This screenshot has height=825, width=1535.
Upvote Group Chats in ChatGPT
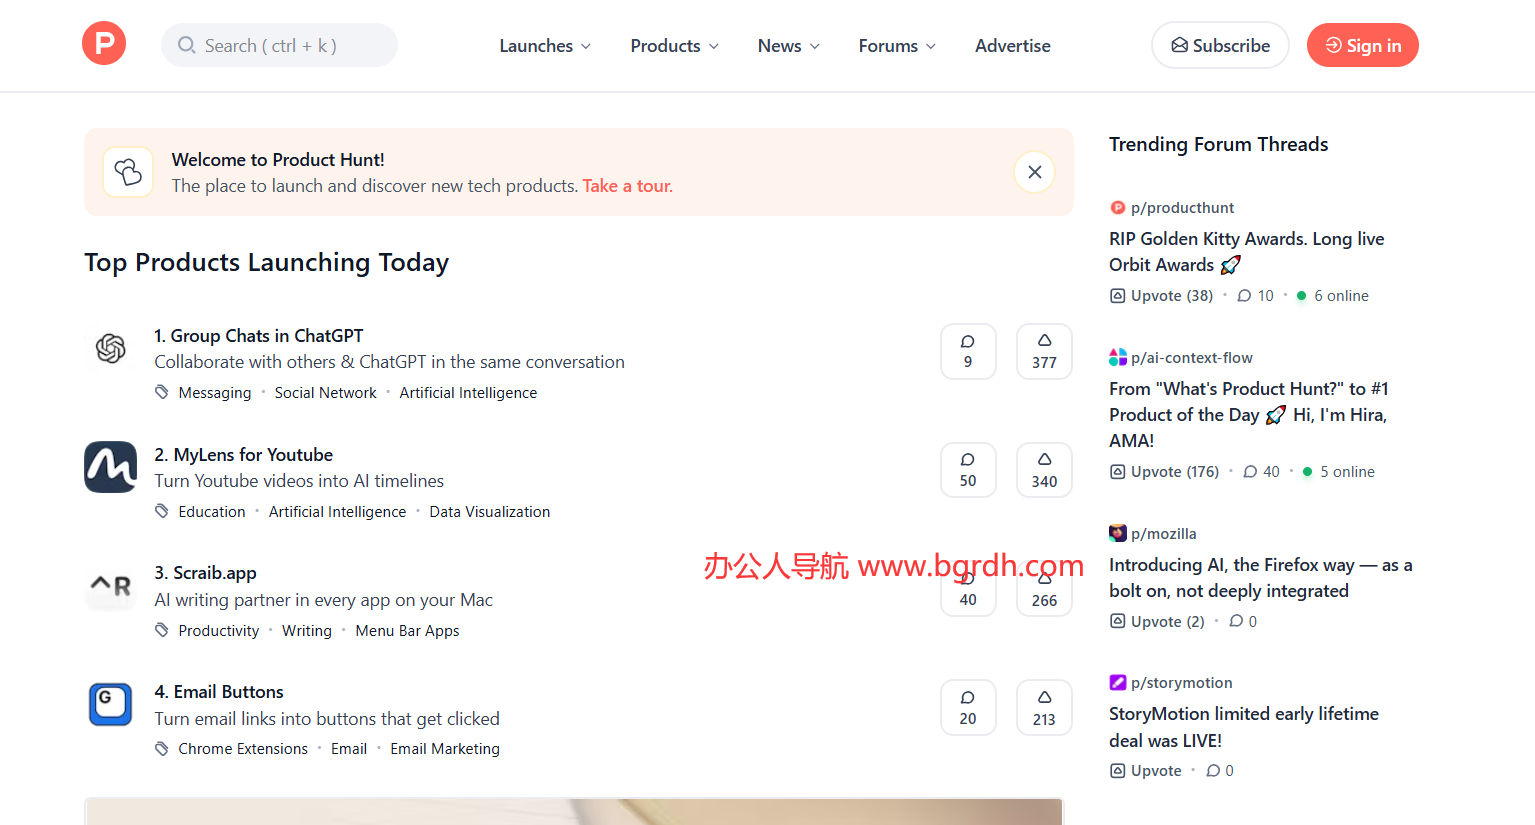1043,351
